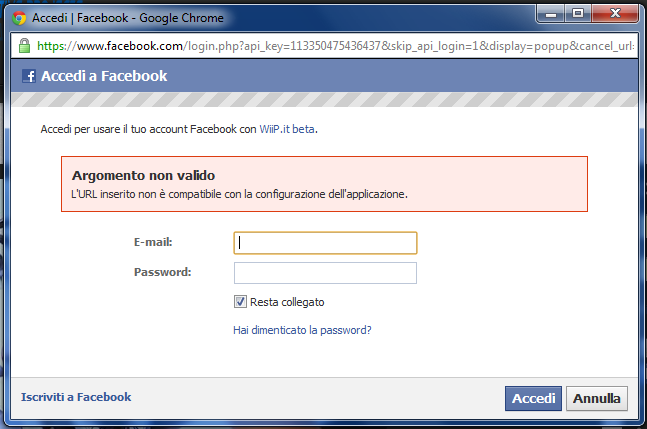The width and height of the screenshot is (647, 429).
Task: Maximize the Facebook login popup window
Action: [578, 14]
